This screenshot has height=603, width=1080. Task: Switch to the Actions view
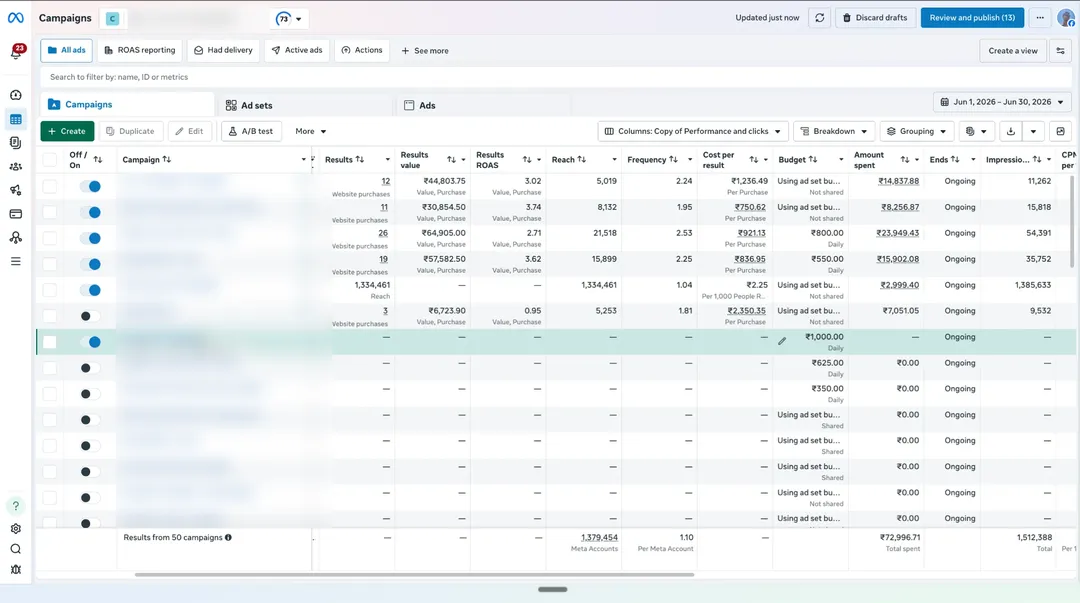pyautogui.click(x=362, y=50)
